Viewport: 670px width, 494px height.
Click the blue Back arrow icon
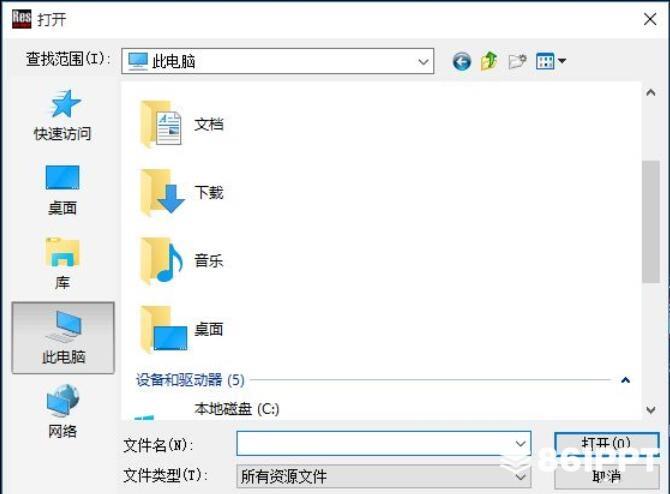461,62
